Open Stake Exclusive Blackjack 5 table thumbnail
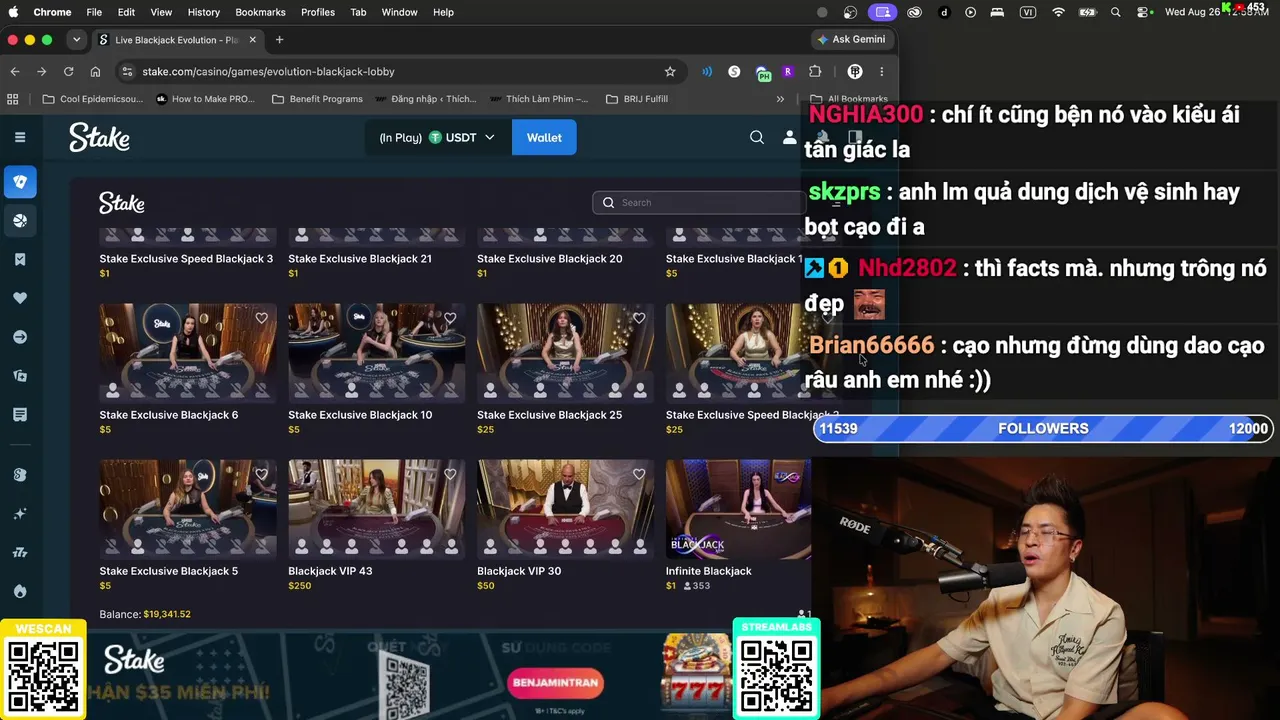 pyautogui.click(x=188, y=508)
